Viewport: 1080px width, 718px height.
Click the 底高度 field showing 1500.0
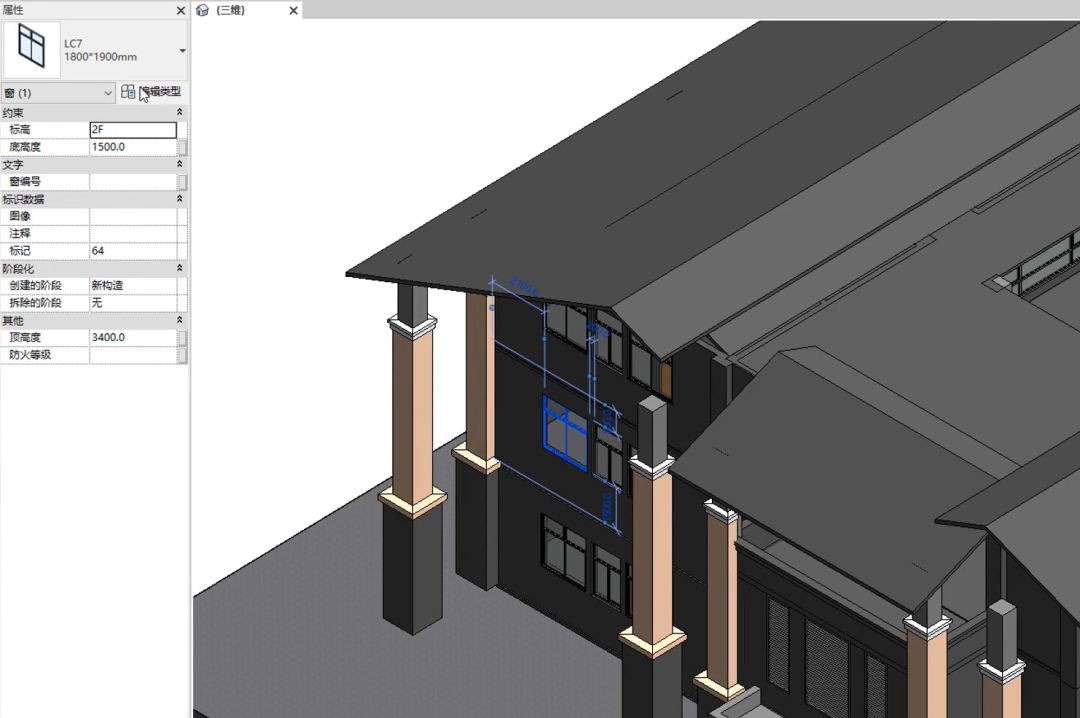pos(133,147)
